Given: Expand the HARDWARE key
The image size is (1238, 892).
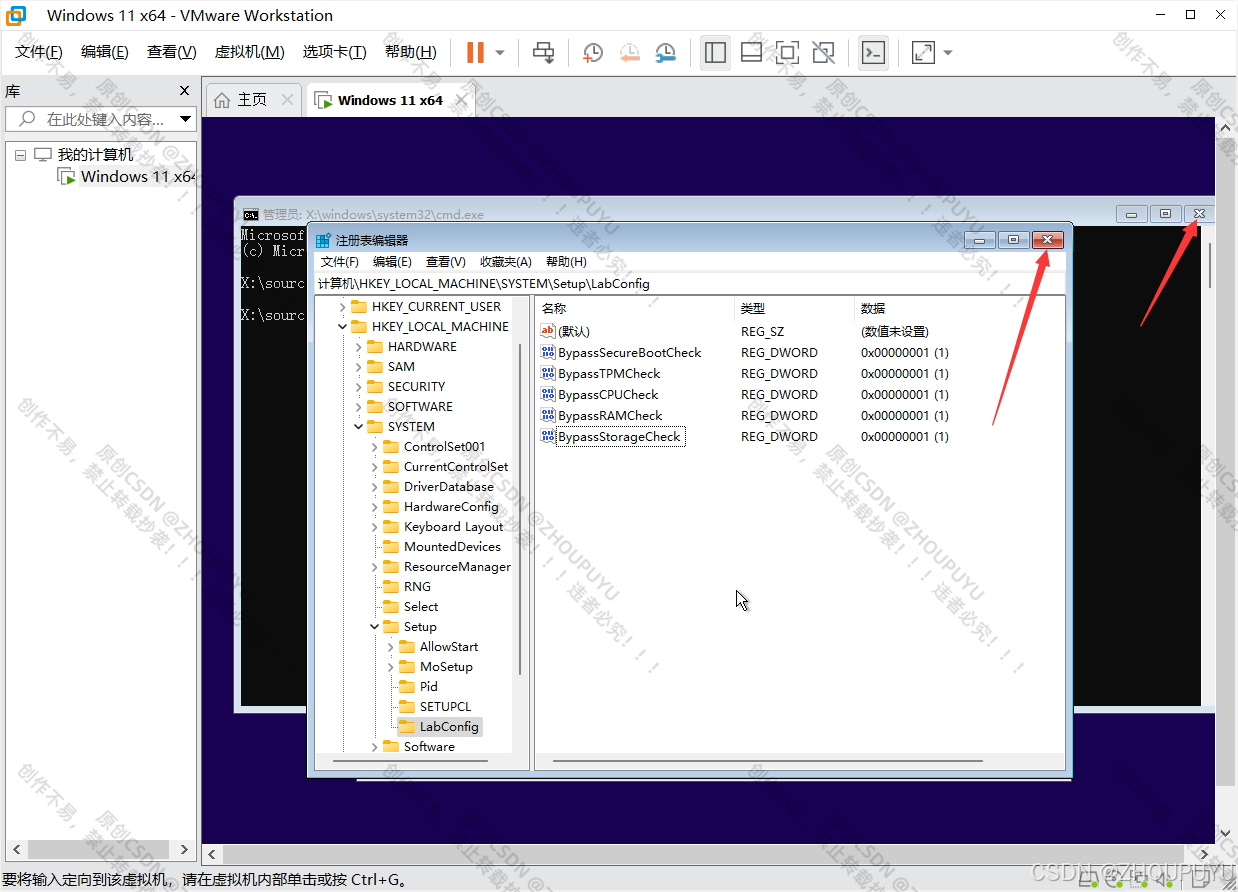Looking at the screenshot, I should [359, 347].
